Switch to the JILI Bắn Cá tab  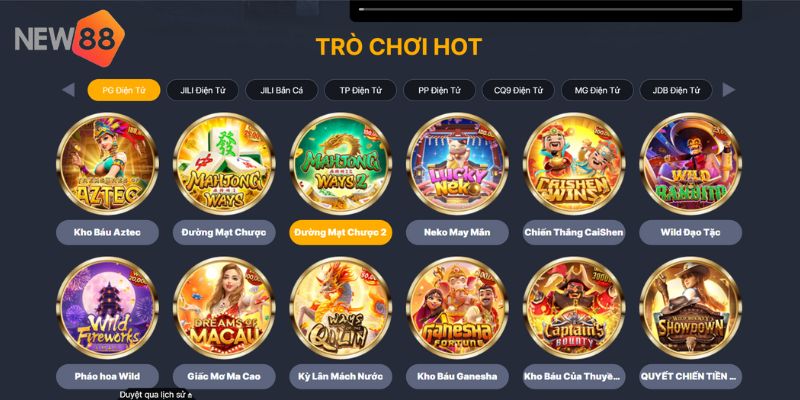(x=282, y=90)
